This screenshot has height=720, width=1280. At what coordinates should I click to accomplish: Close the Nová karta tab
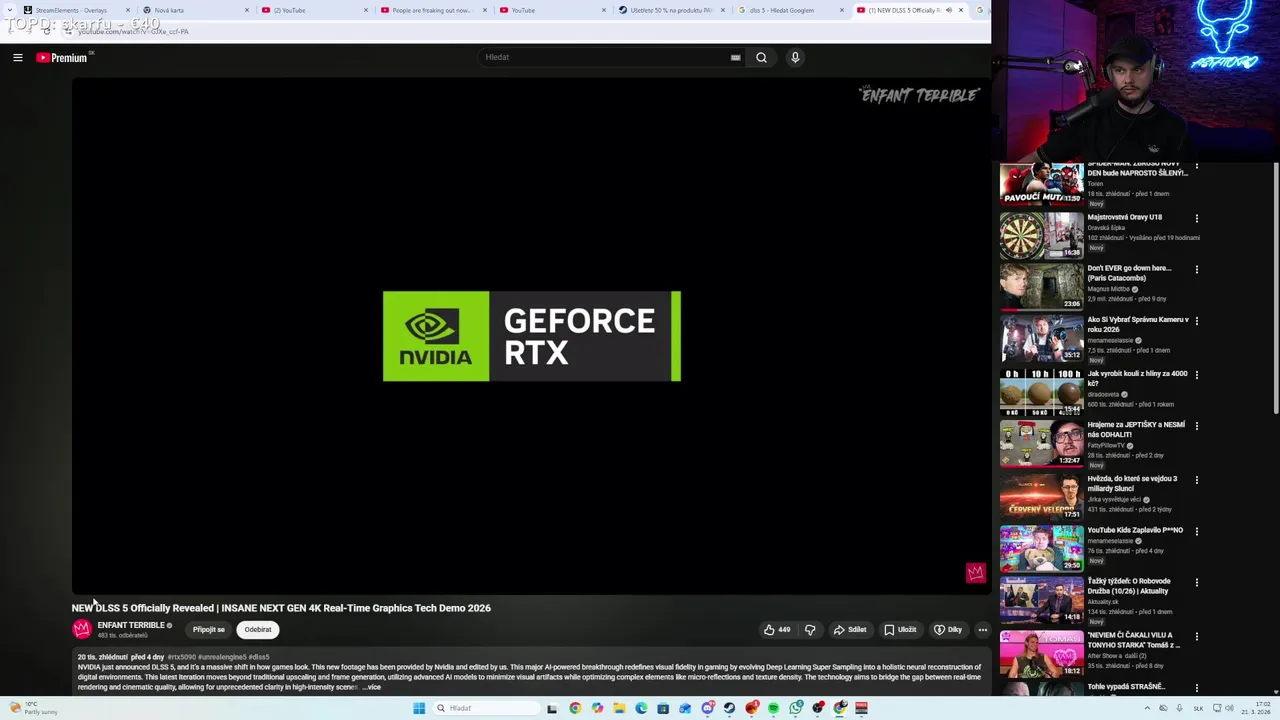[x=247, y=10]
